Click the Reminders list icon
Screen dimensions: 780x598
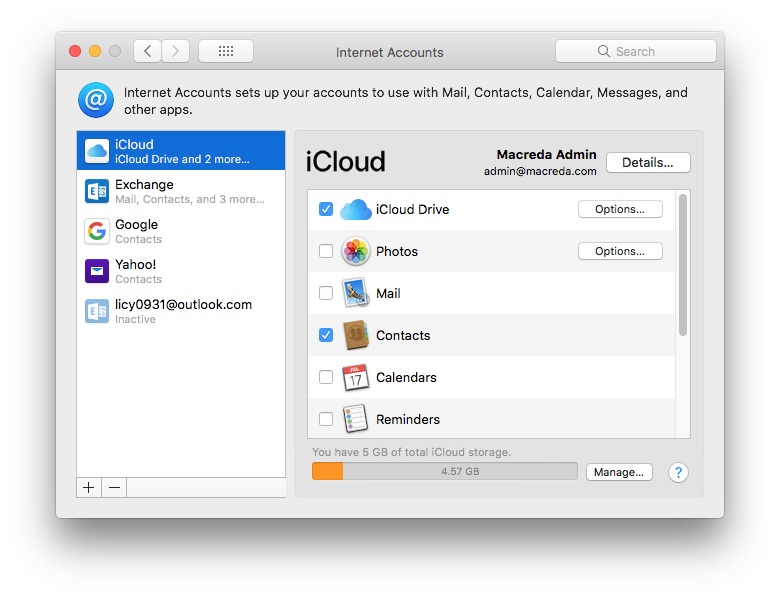pos(355,419)
